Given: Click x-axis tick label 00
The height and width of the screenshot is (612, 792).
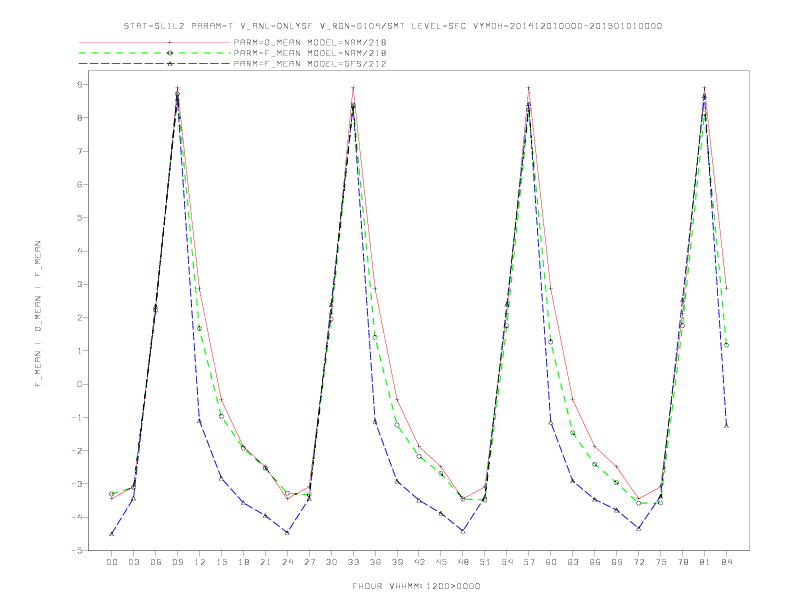Looking at the screenshot, I should [x=112, y=562].
